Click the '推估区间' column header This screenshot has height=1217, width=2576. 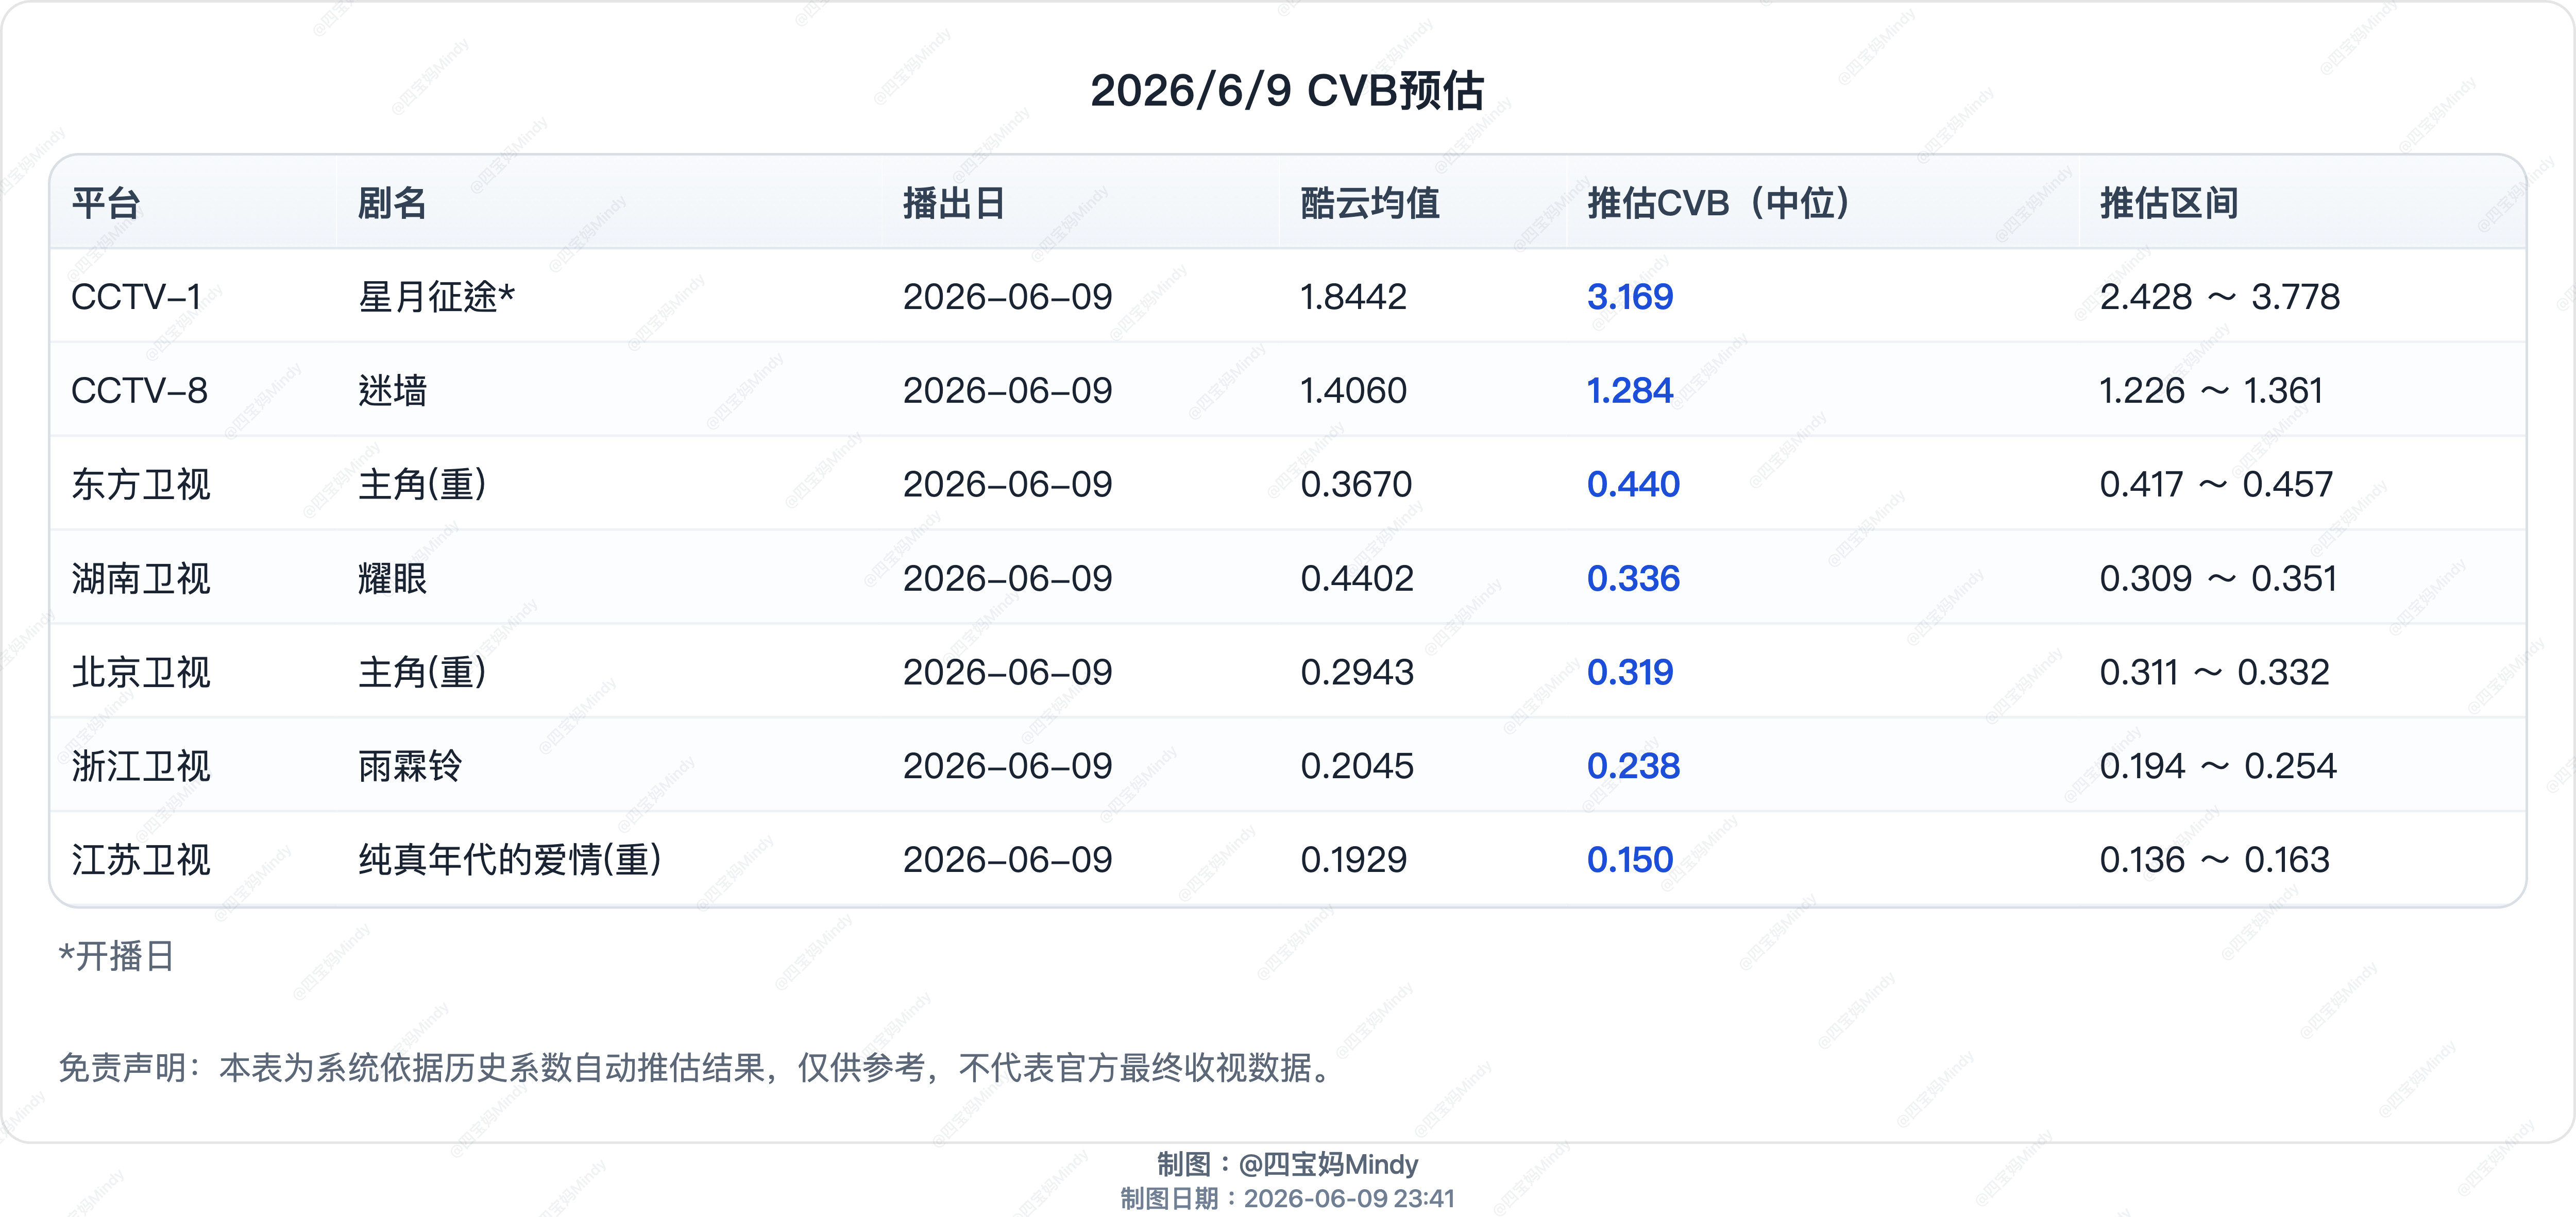click(2169, 203)
